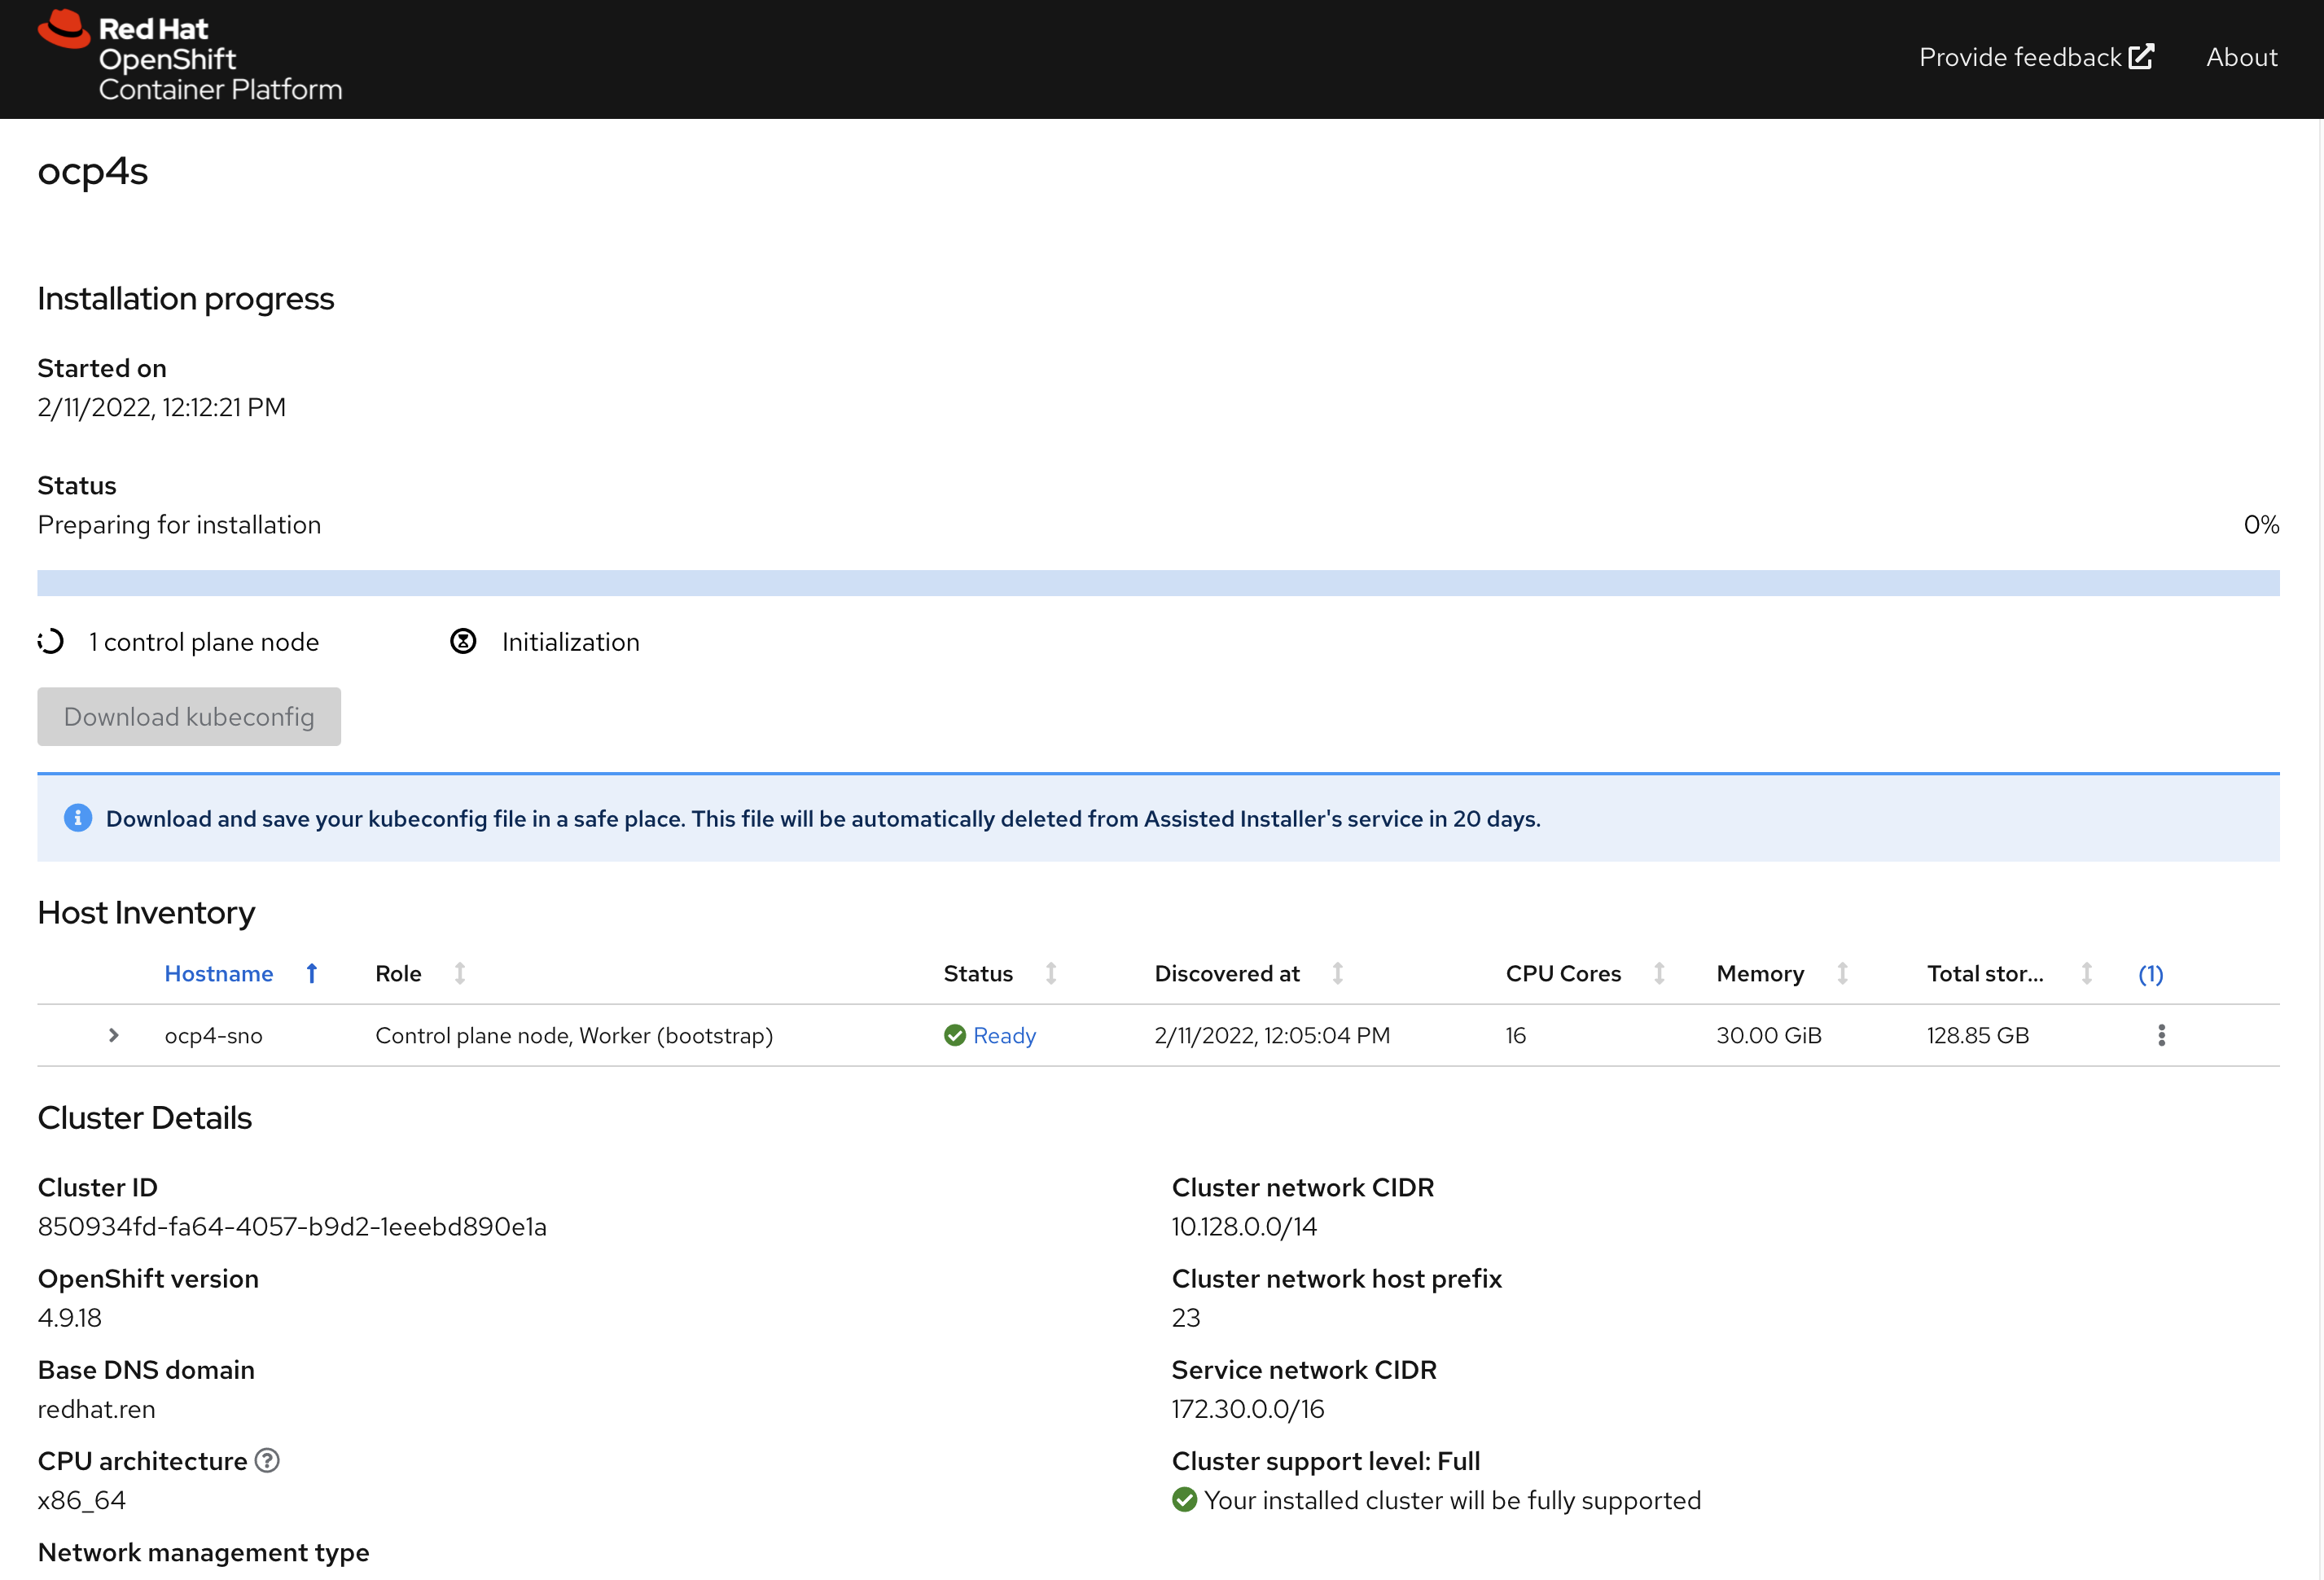Click the installation progress bar
Viewport: 2324px width, 1580px height.
click(x=1158, y=583)
